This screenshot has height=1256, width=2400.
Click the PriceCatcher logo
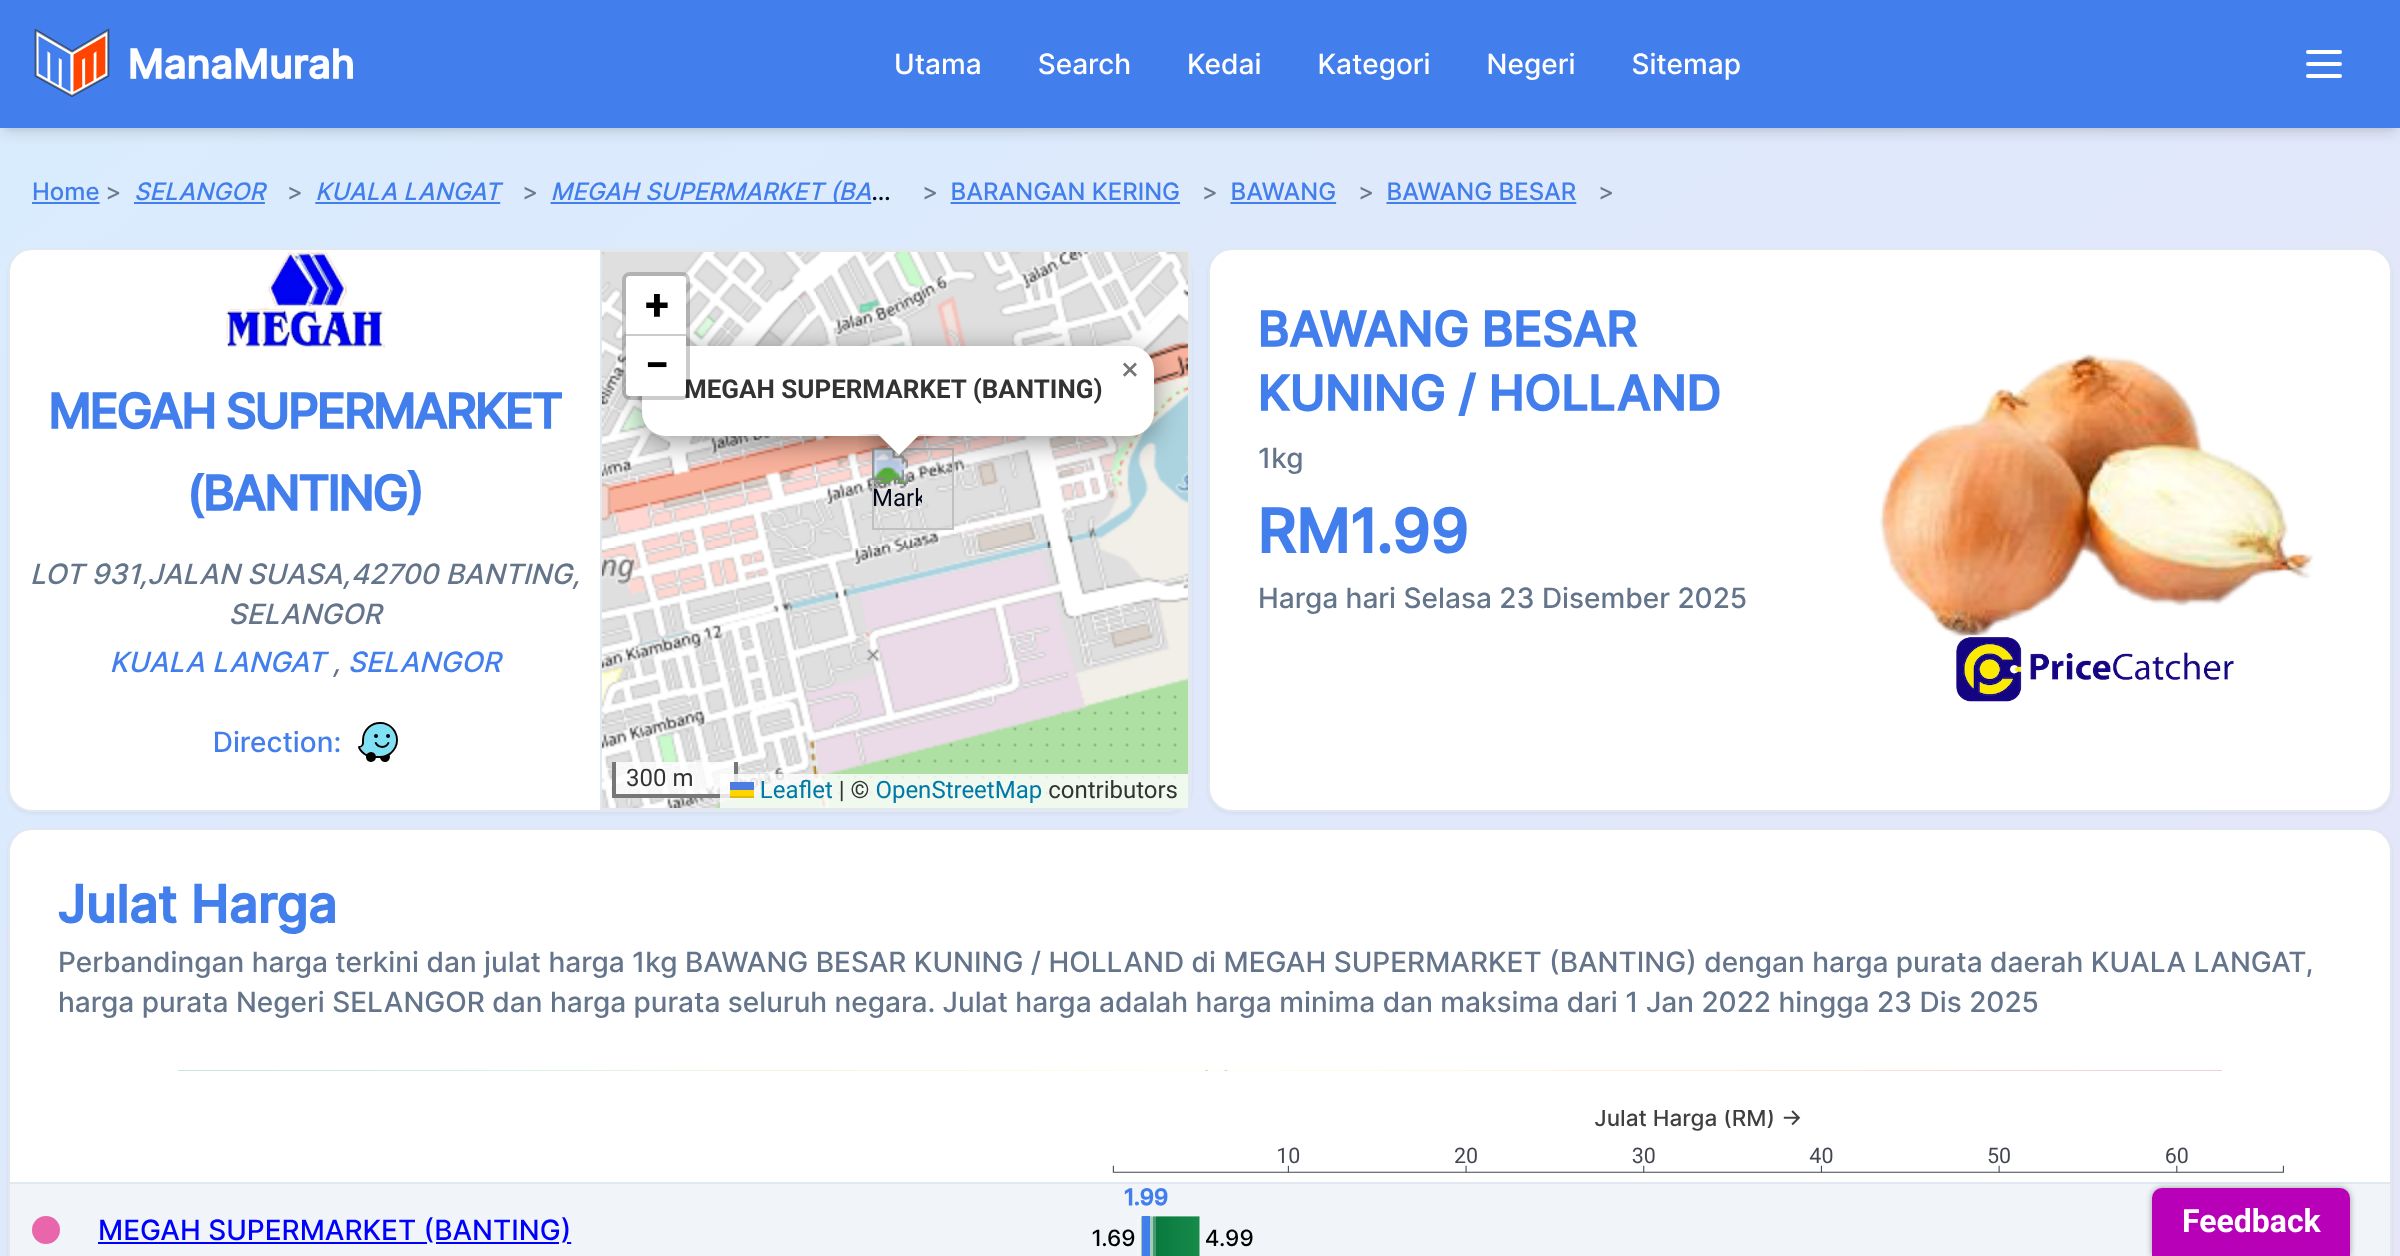[x=2094, y=668]
